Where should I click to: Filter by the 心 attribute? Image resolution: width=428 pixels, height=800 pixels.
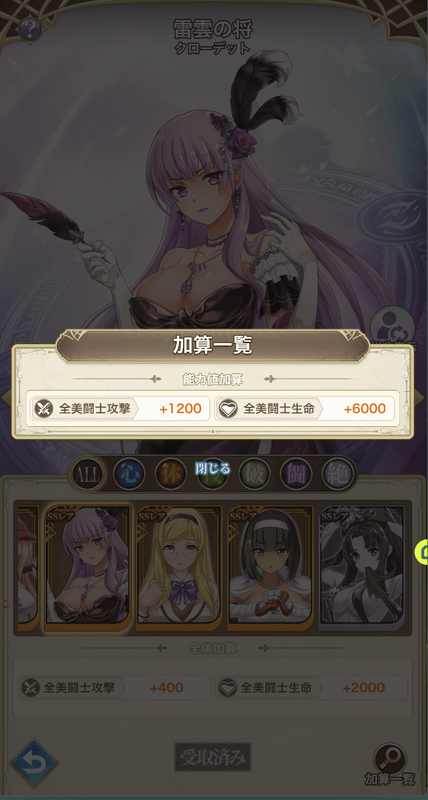(129, 473)
